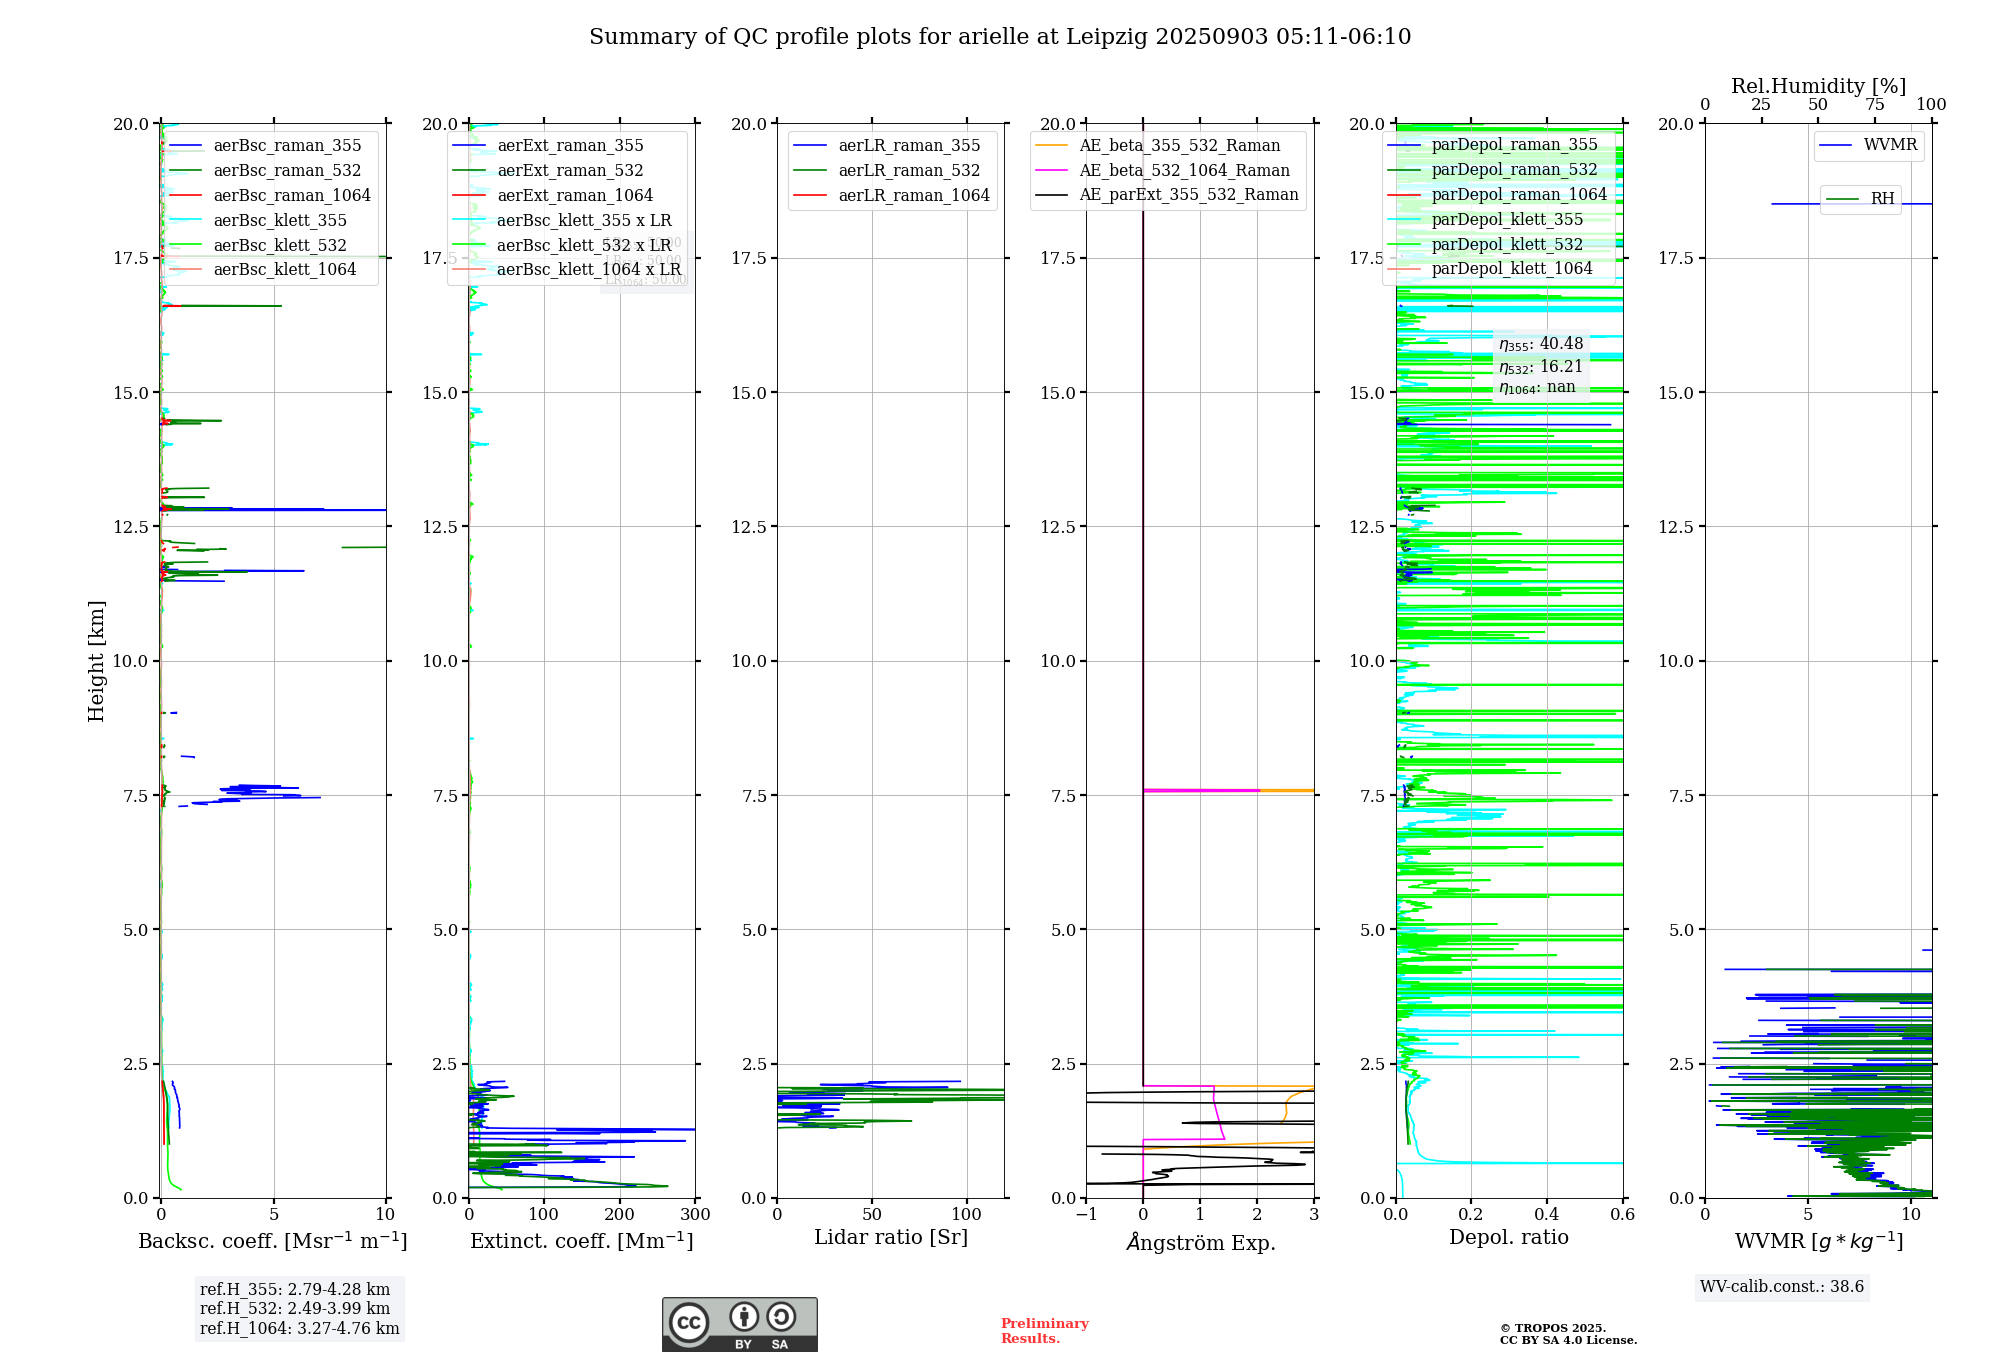This screenshot has width=2000, height=1360.
Task: Click the Creative Commons CC icon
Action: [689, 1322]
